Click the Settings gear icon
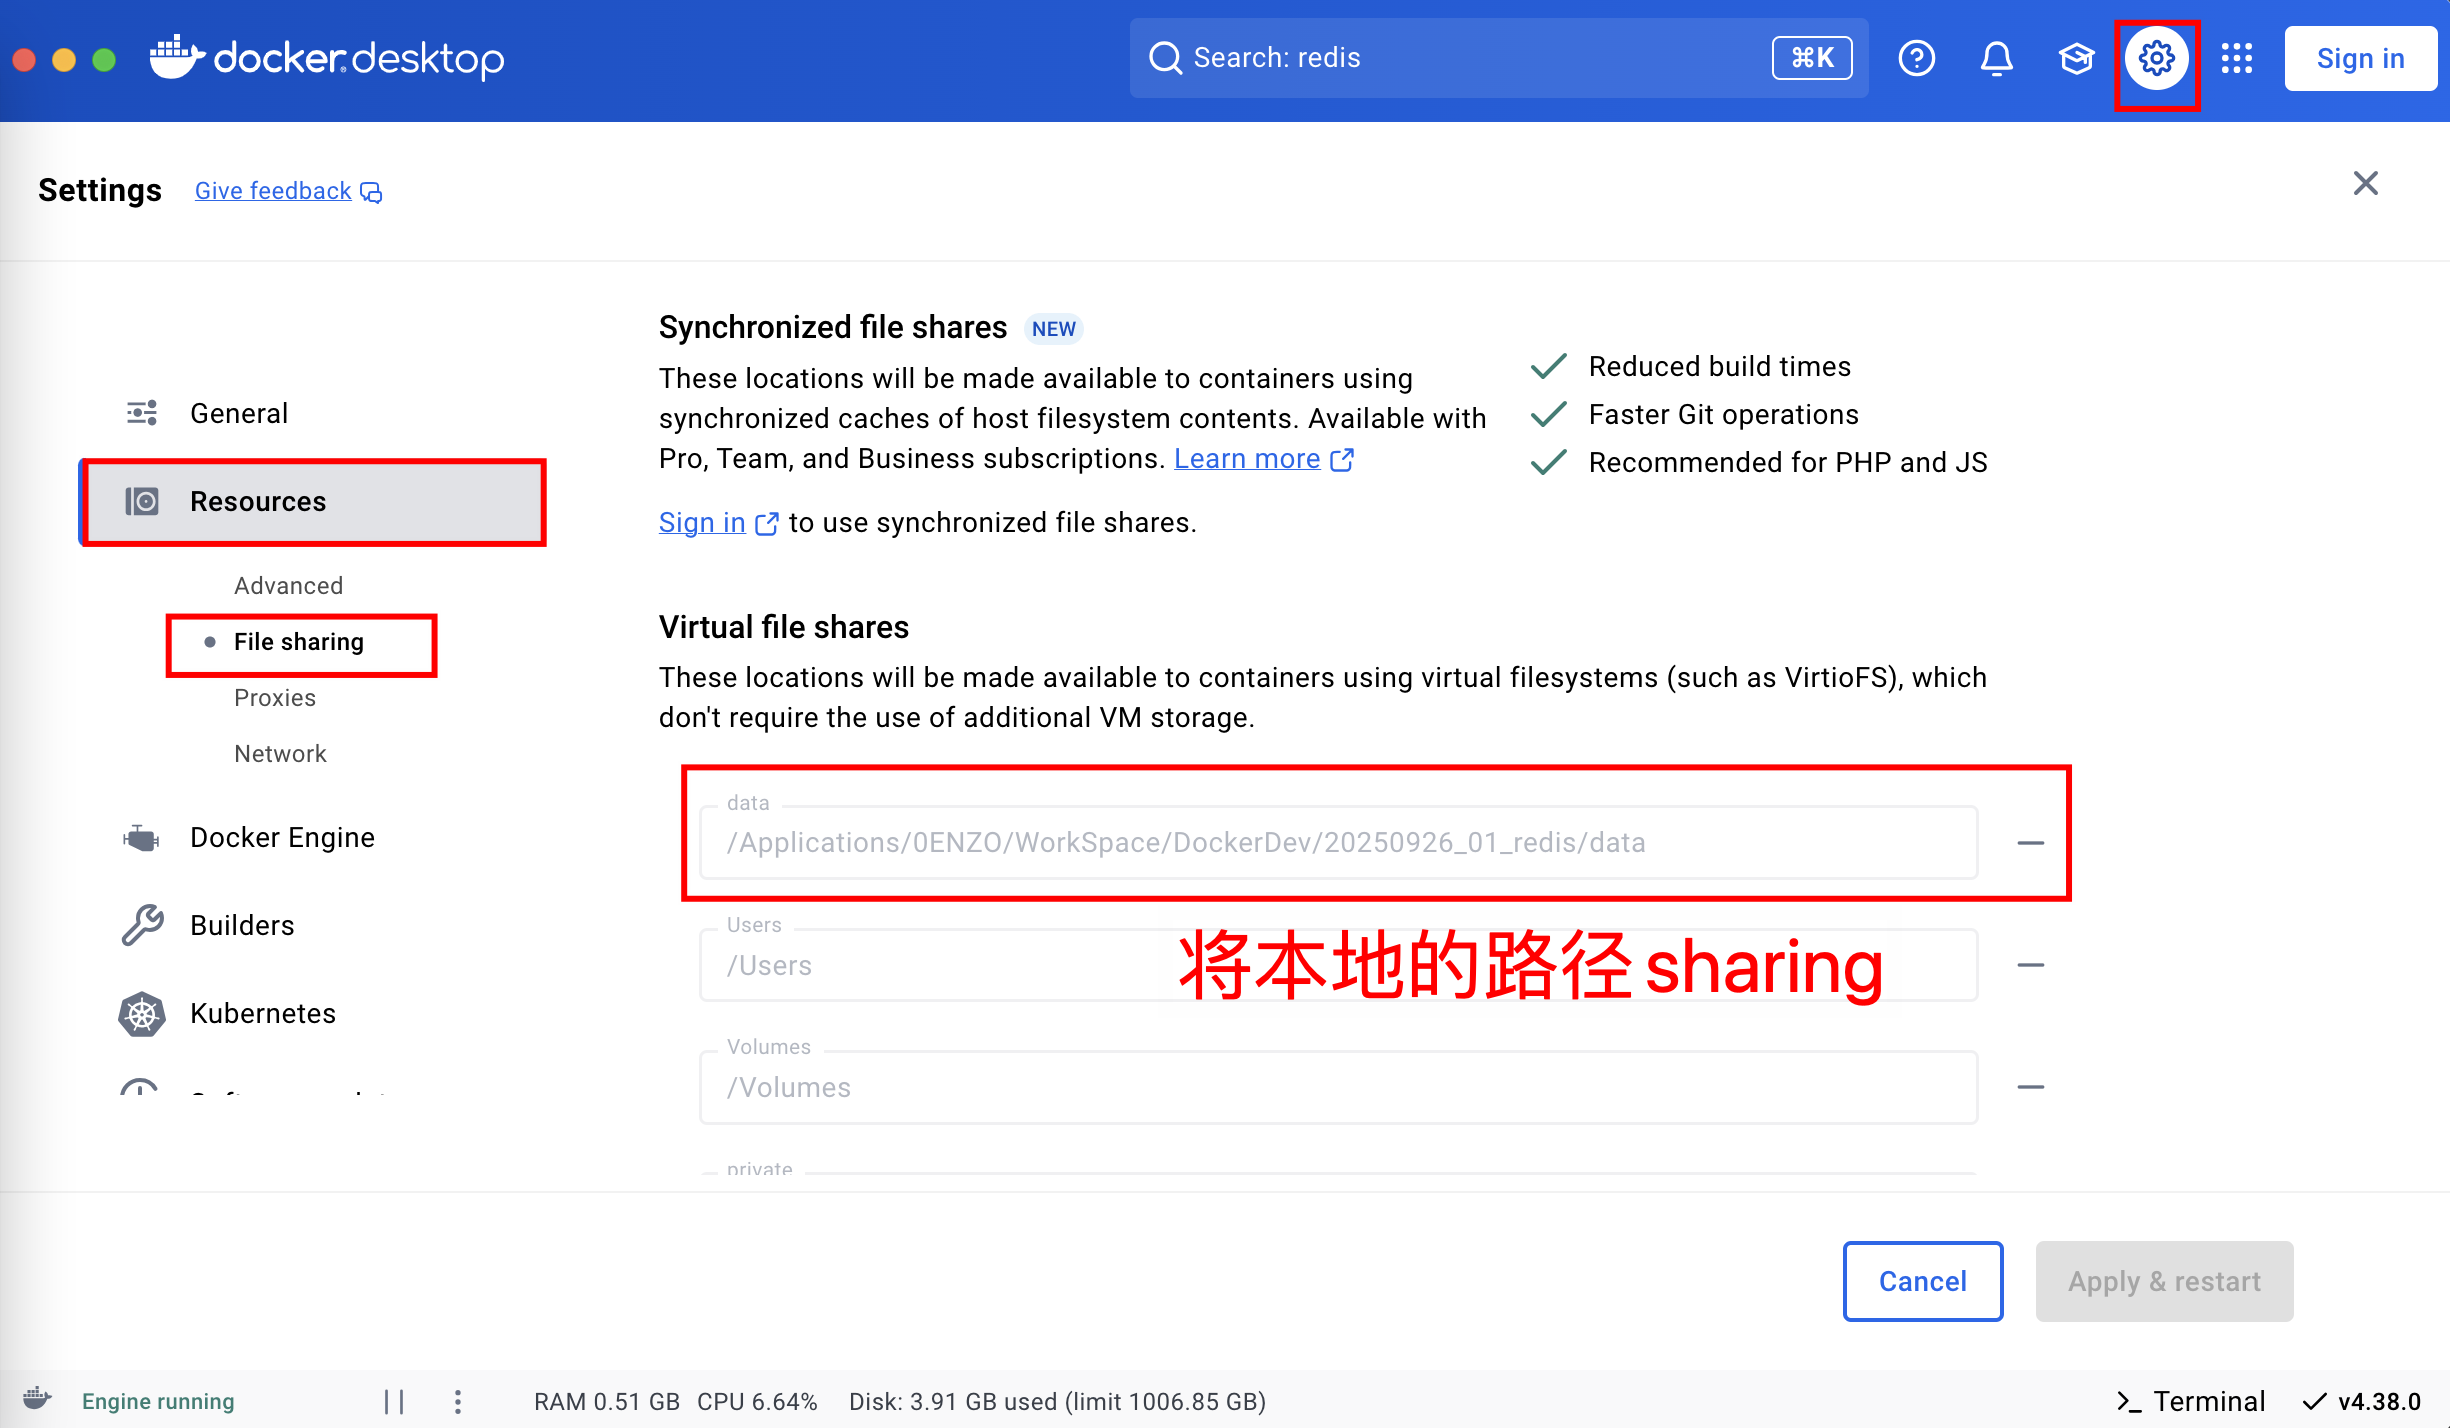 2157,58
